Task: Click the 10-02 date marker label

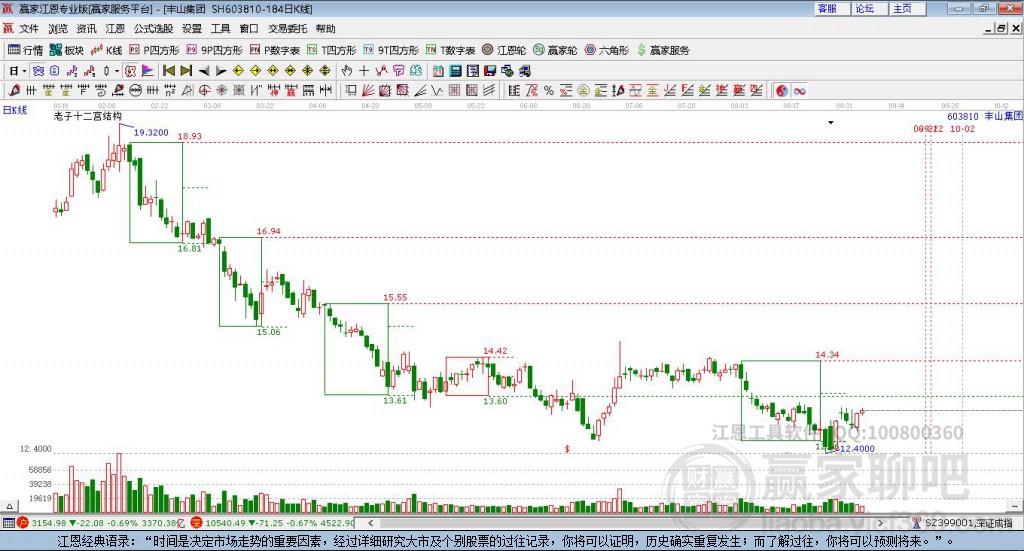Action: point(962,129)
